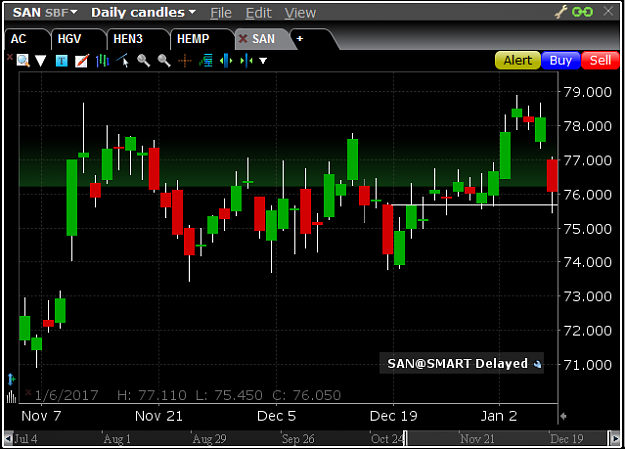This screenshot has height=449, width=625.
Task: Open the white triangle dropdown next to the search tool
Action: click(41, 61)
